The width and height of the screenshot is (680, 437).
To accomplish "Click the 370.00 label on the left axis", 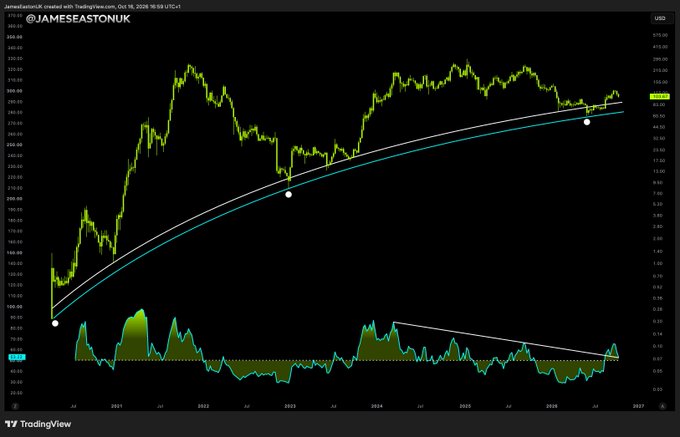I will pos(15,16).
